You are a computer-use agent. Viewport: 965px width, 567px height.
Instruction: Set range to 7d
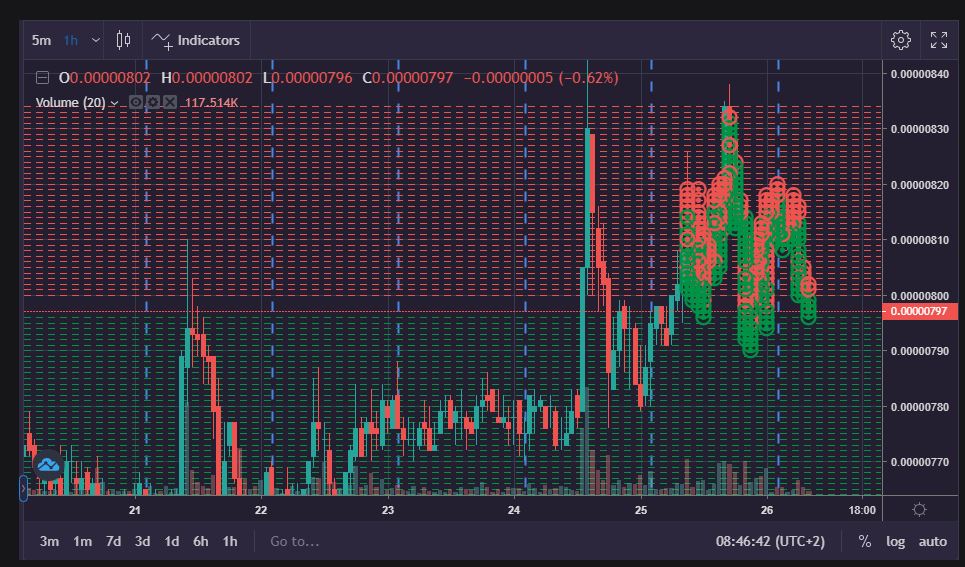coord(113,541)
